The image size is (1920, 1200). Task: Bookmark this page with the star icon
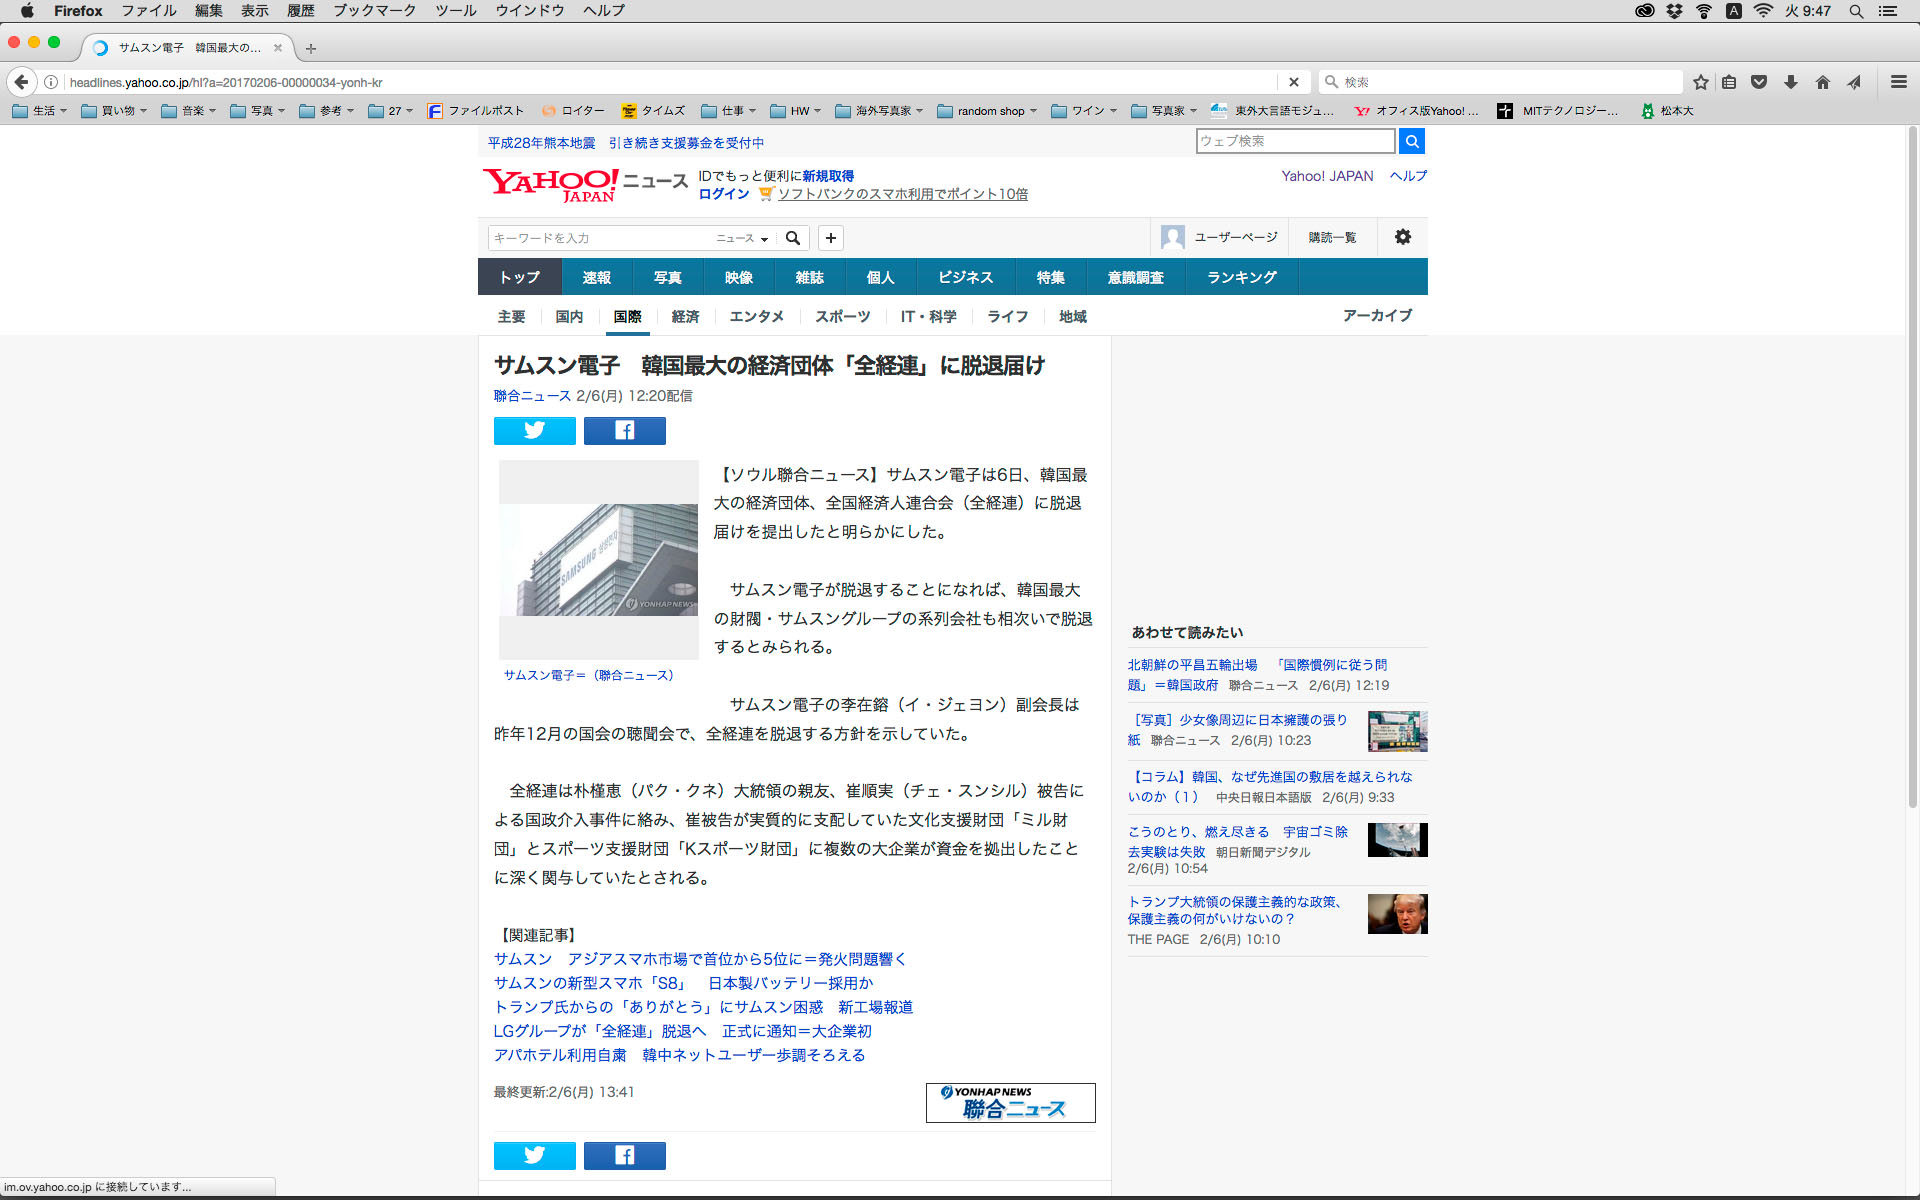click(1700, 82)
